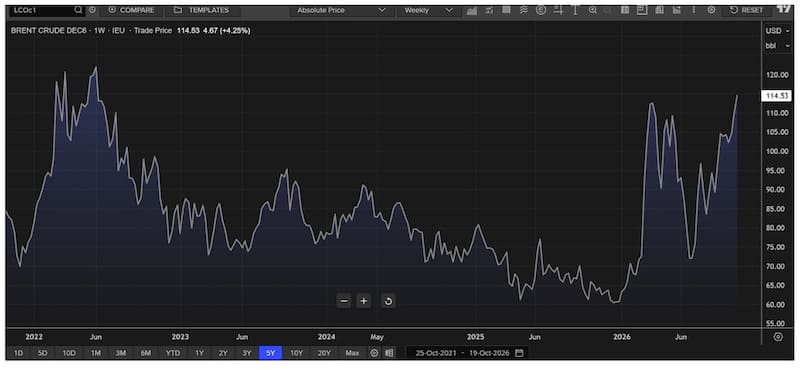
Task: Select the 3Y time range
Action: pyautogui.click(x=247, y=353)
